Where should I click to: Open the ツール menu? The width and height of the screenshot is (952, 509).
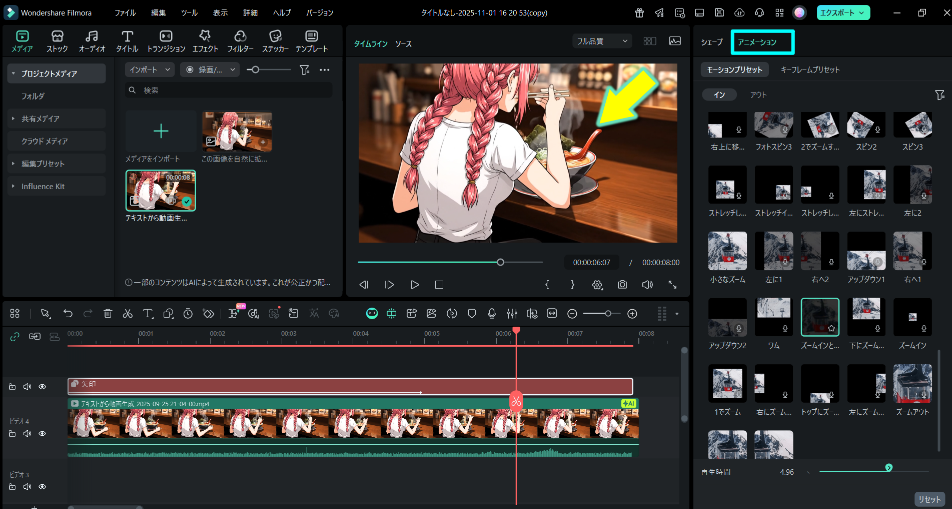(189, 13)
